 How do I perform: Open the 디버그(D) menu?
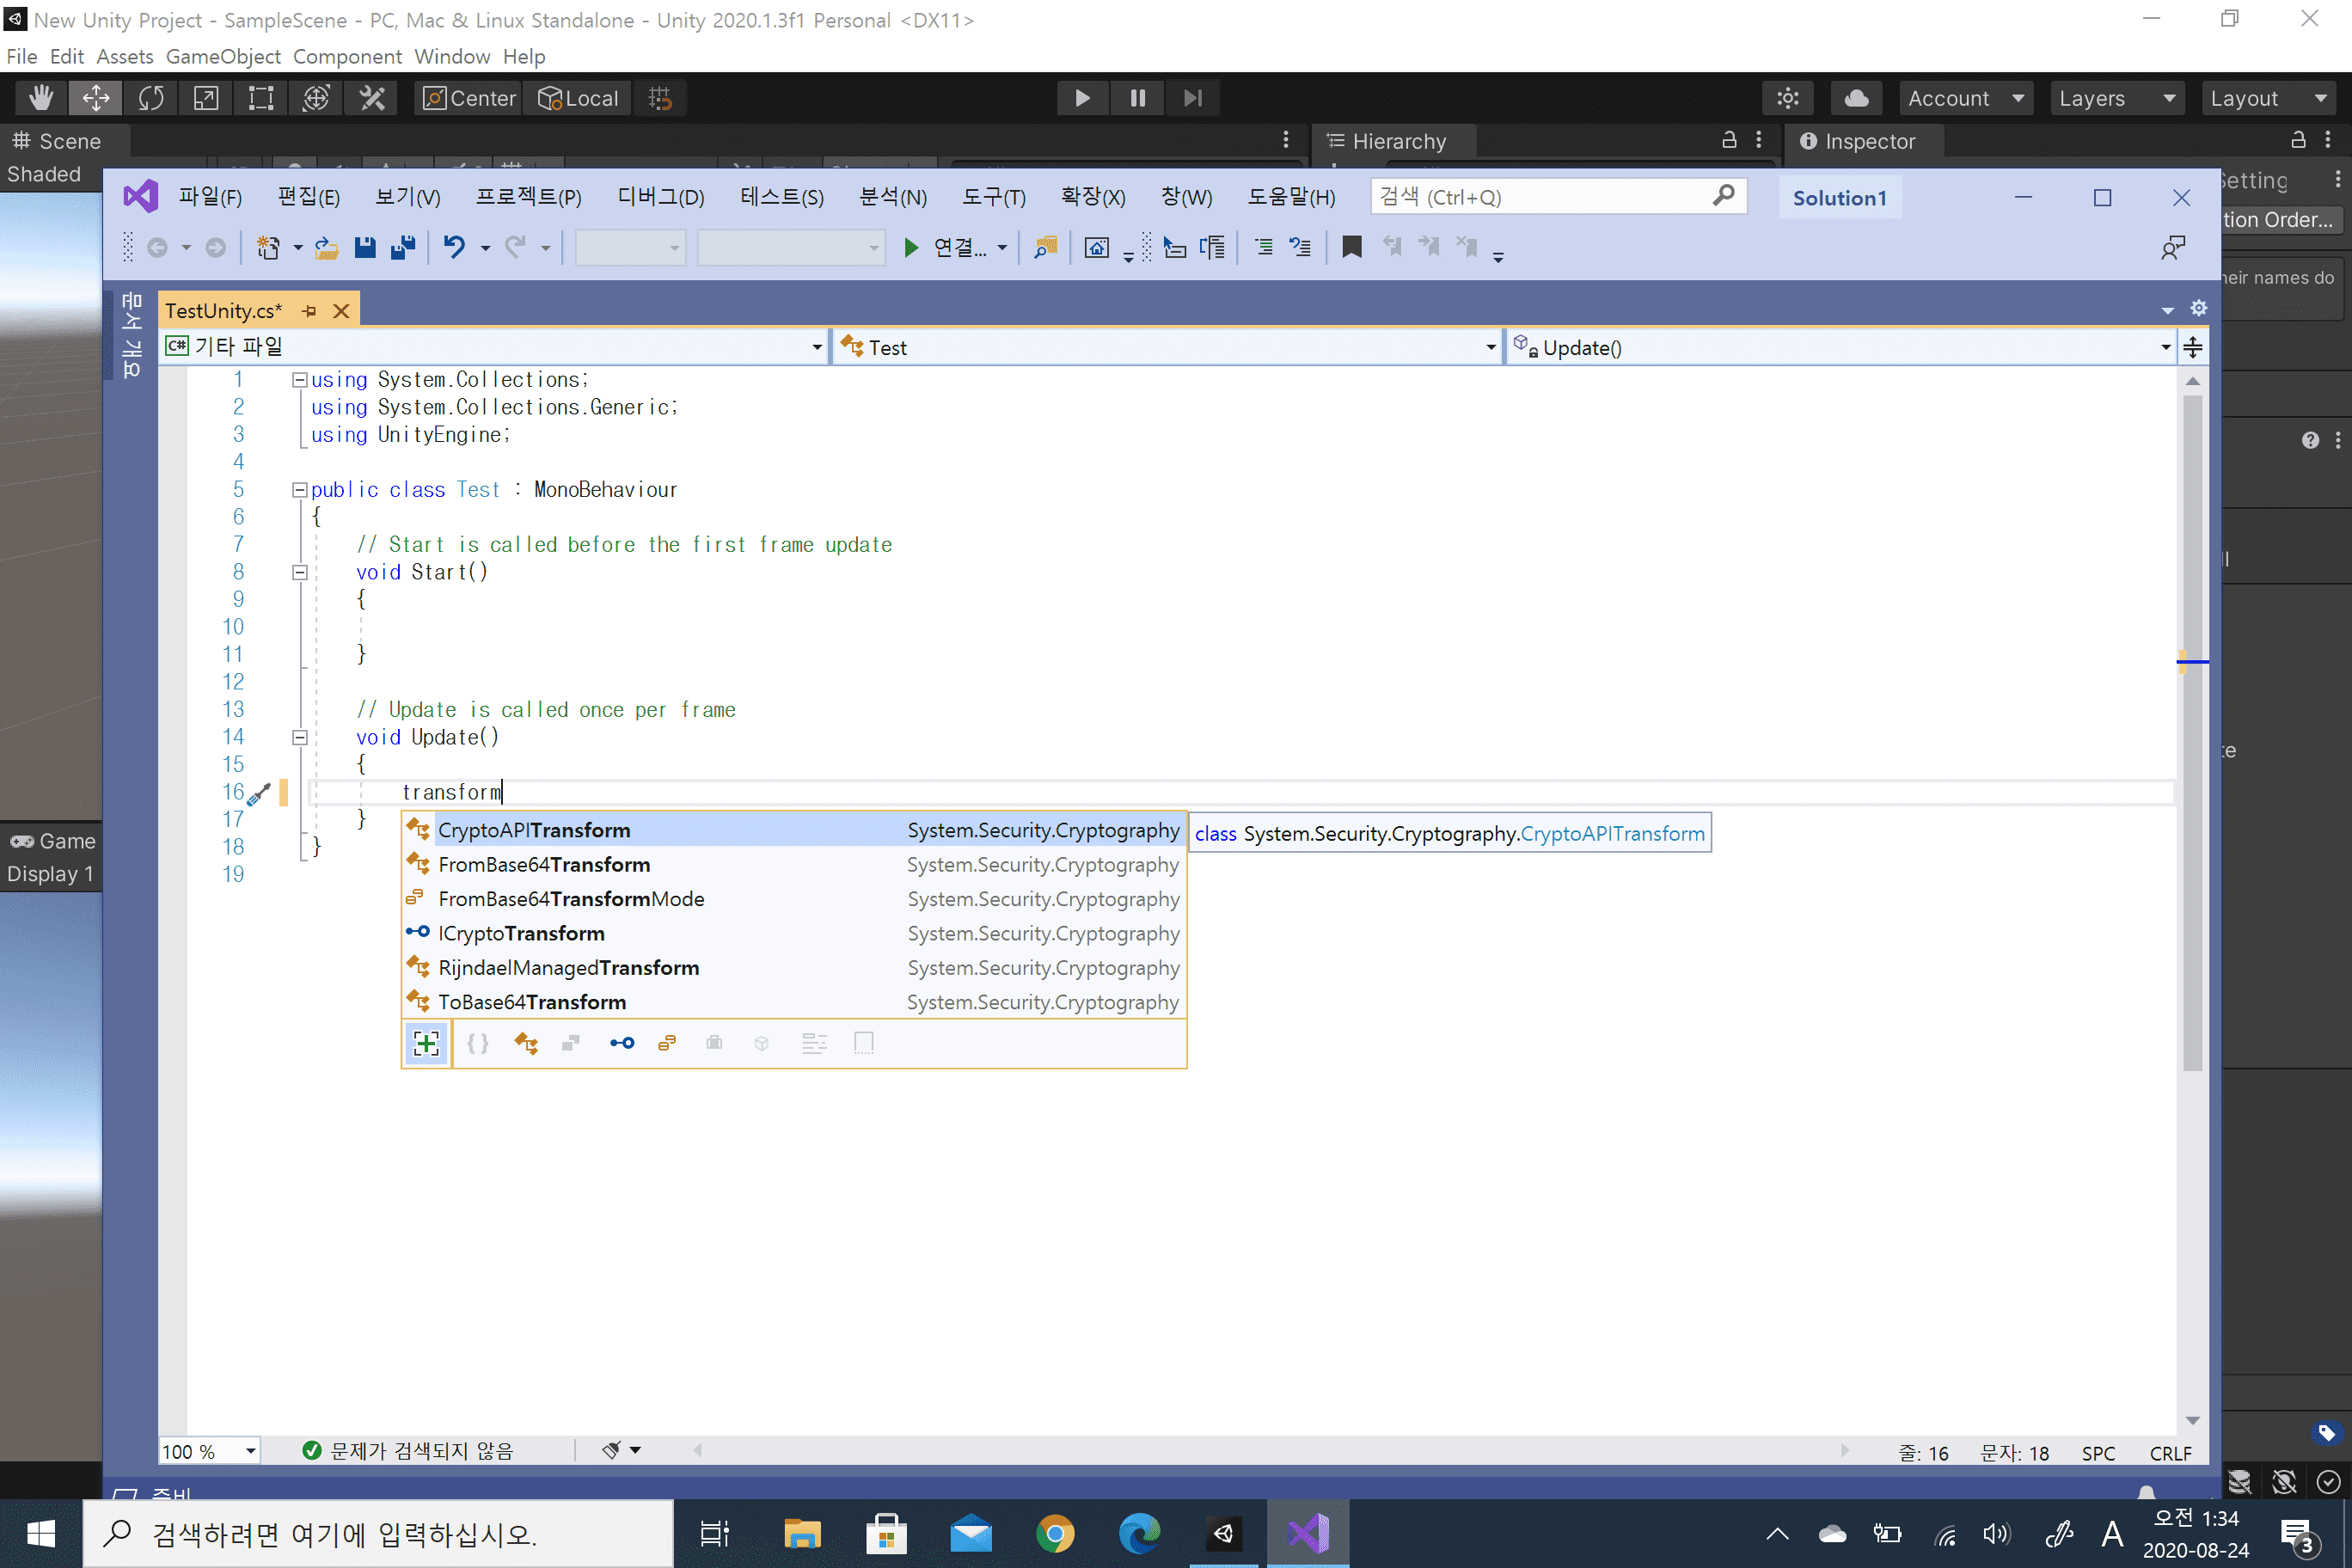[x=660, y=197]
